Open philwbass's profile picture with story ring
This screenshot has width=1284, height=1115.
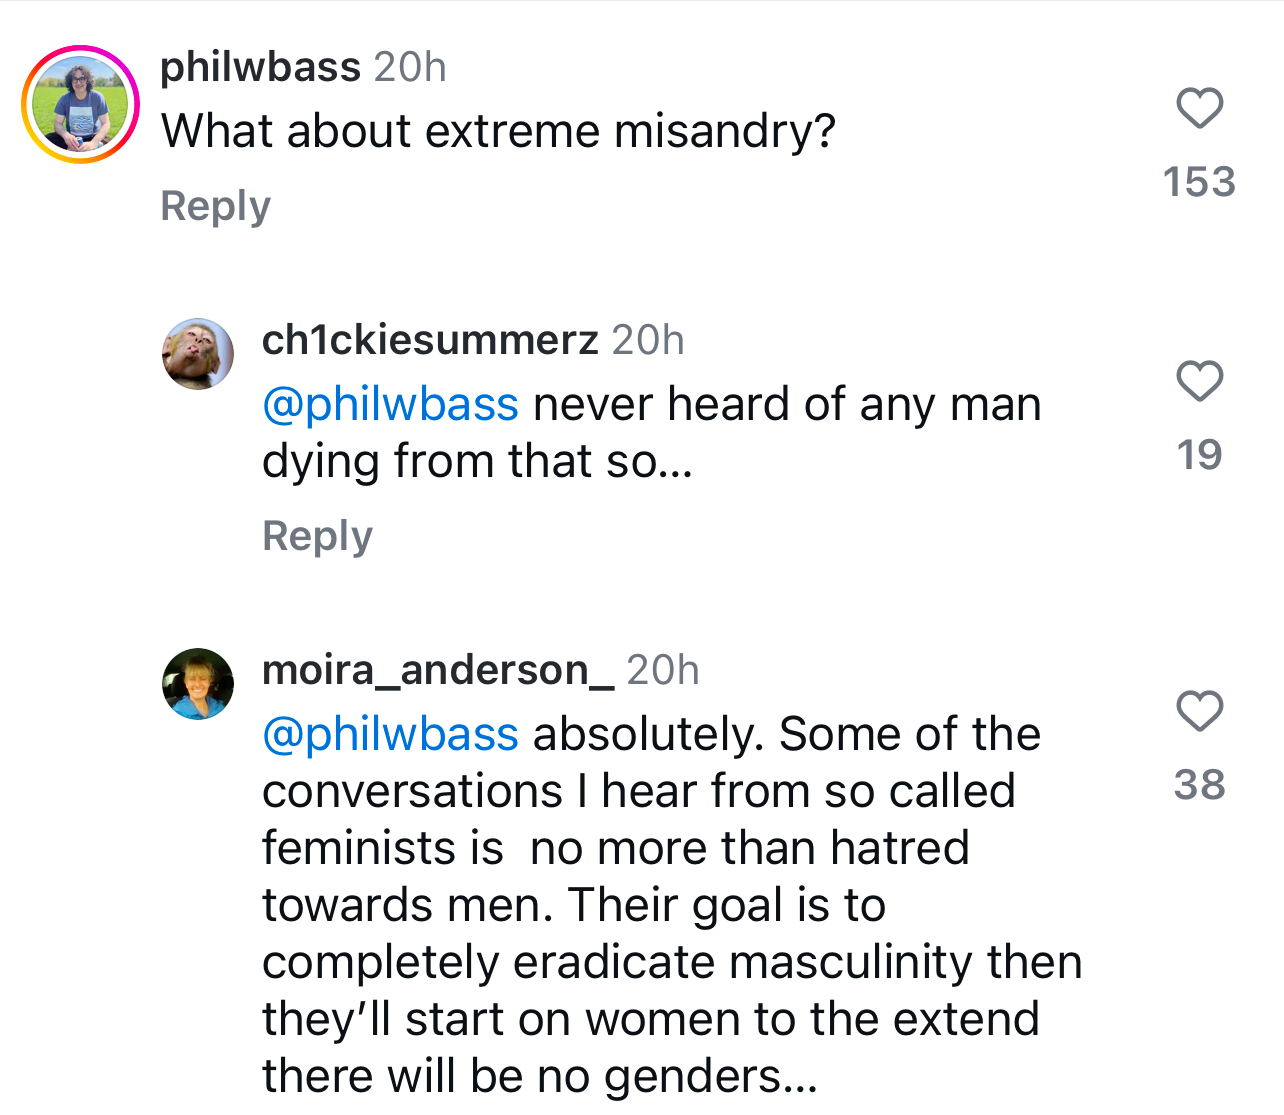[81, 104]
